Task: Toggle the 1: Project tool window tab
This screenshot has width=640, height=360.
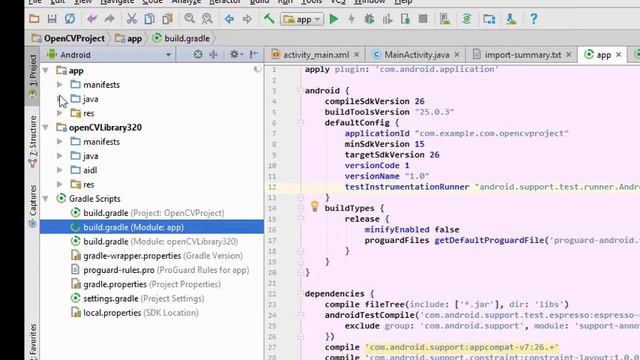Action: (33, 76)
